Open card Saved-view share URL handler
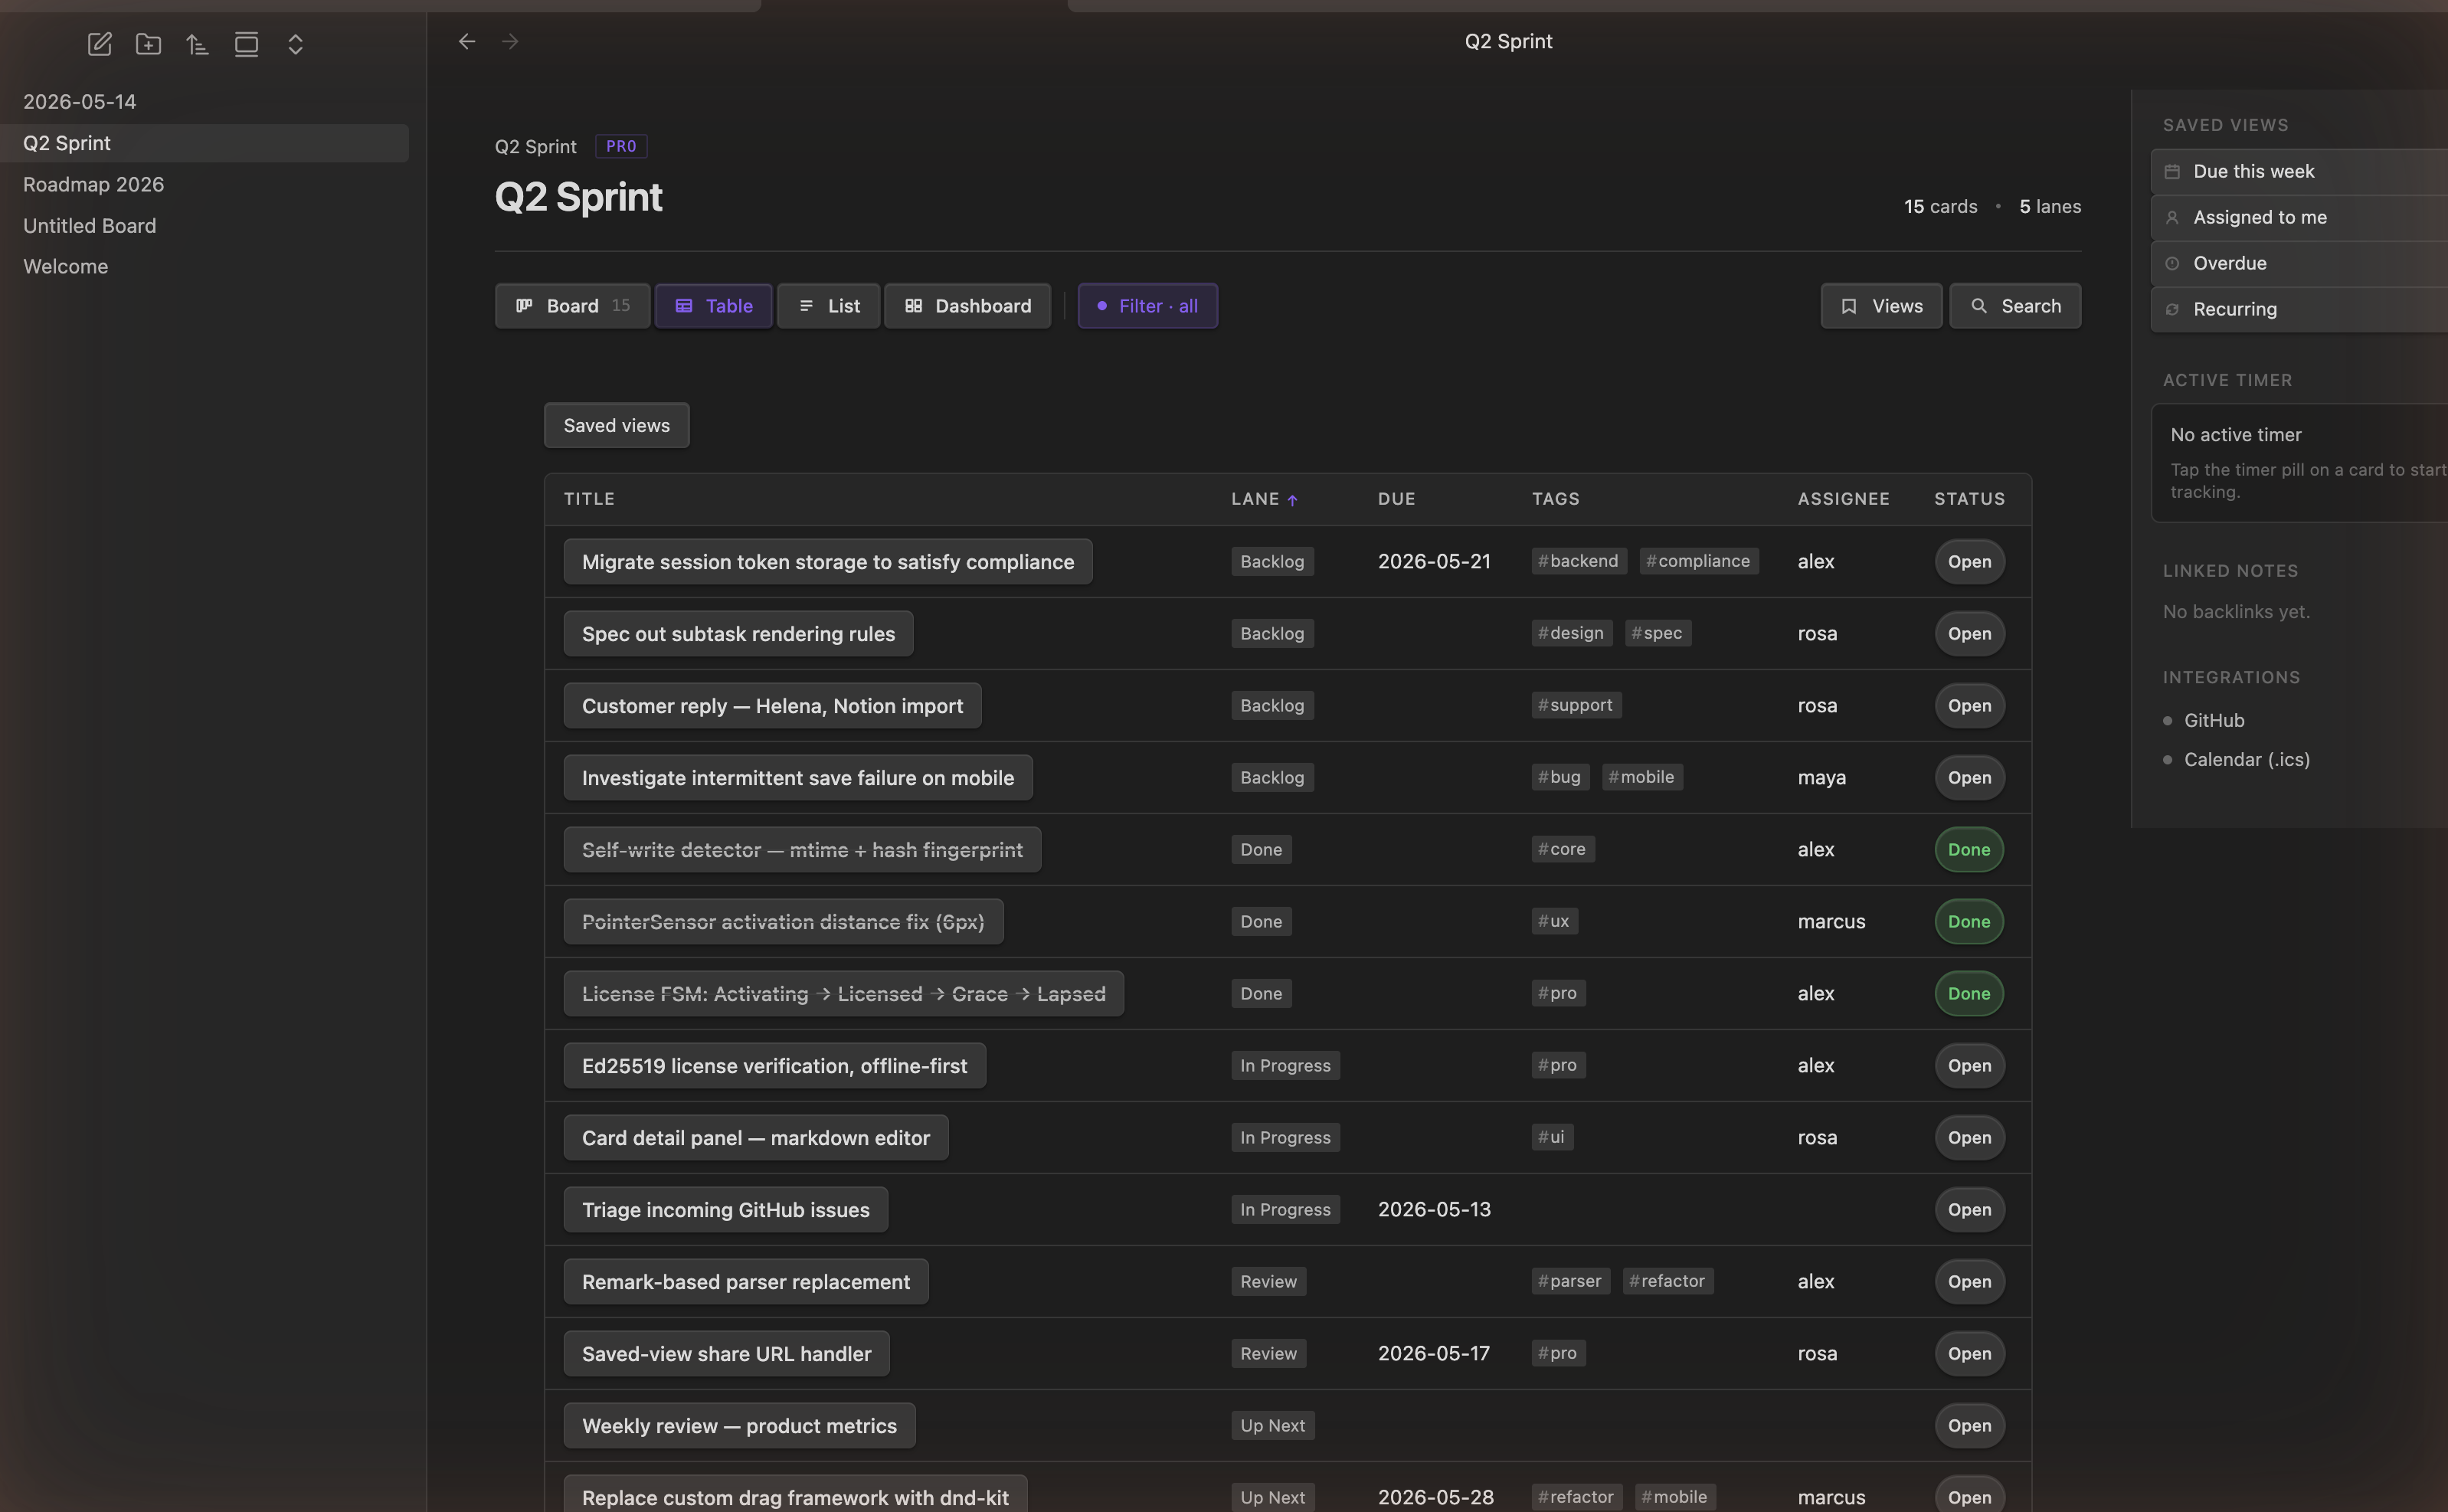The image size is (2448, 1512). pos(726,1354)
